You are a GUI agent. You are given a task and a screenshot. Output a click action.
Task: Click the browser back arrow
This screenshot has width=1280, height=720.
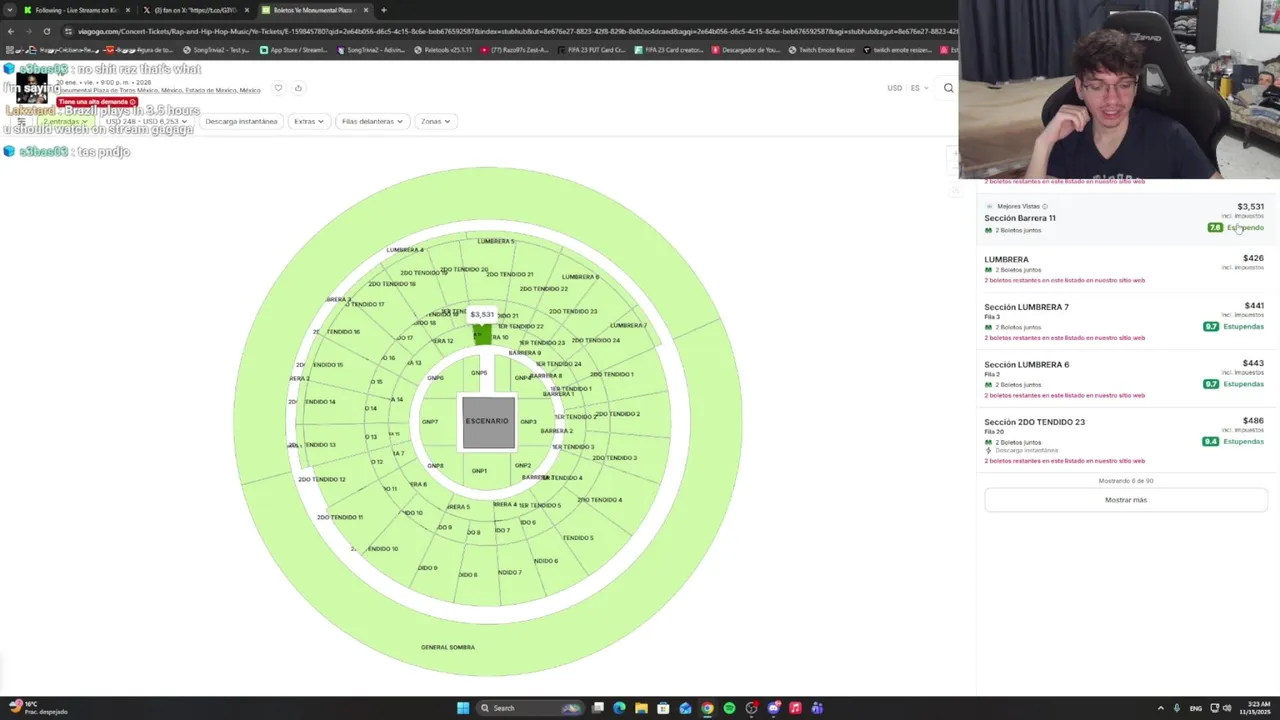[10, 31]
